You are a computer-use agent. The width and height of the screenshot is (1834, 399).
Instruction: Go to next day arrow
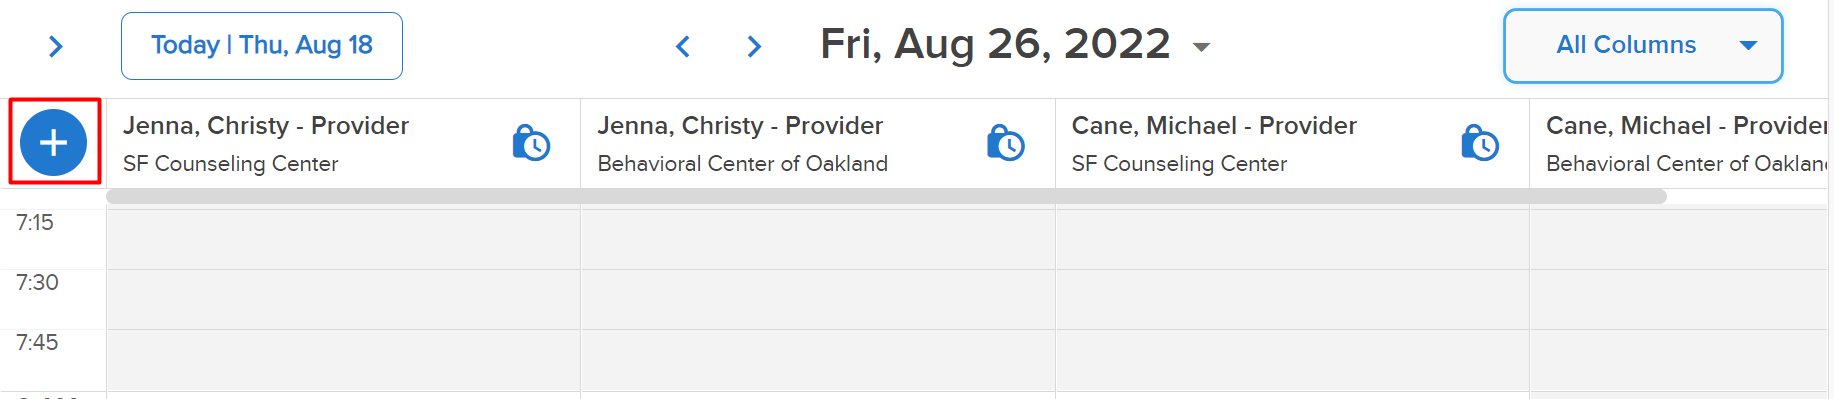click(755, 46)
